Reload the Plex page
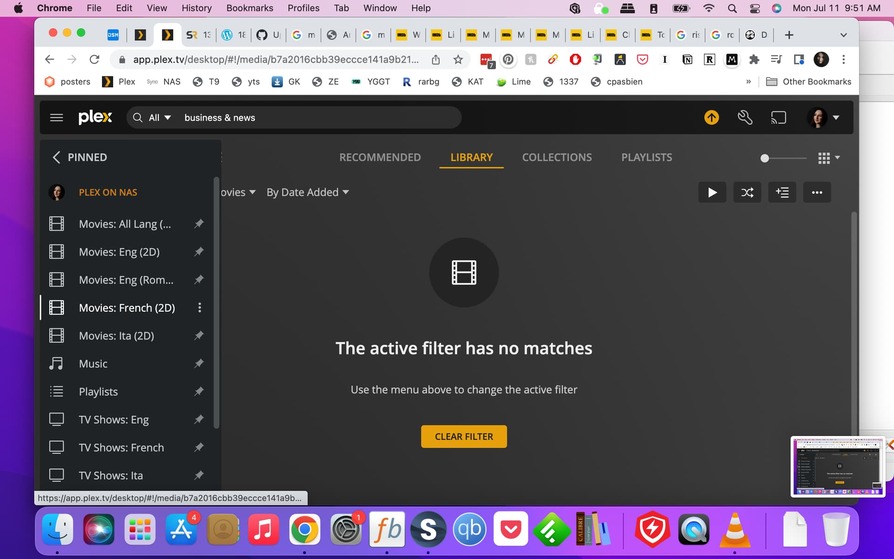The image size is (894, 559). coord(94,59)
